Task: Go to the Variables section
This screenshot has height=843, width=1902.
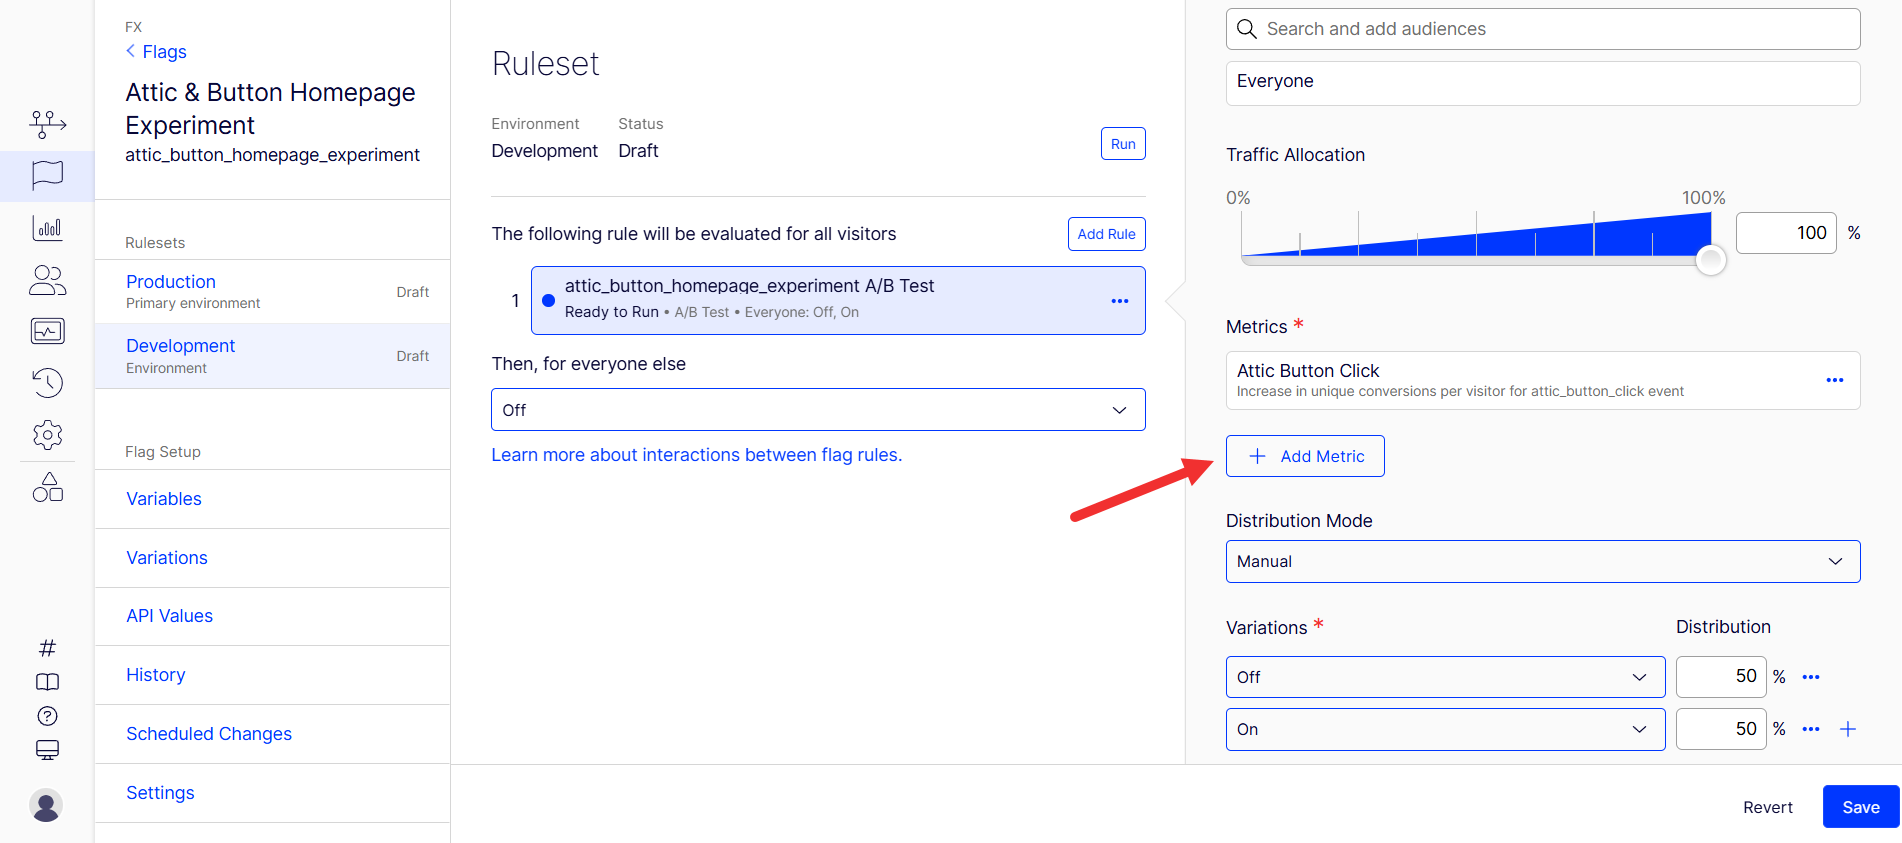Action: pos(164,499)
